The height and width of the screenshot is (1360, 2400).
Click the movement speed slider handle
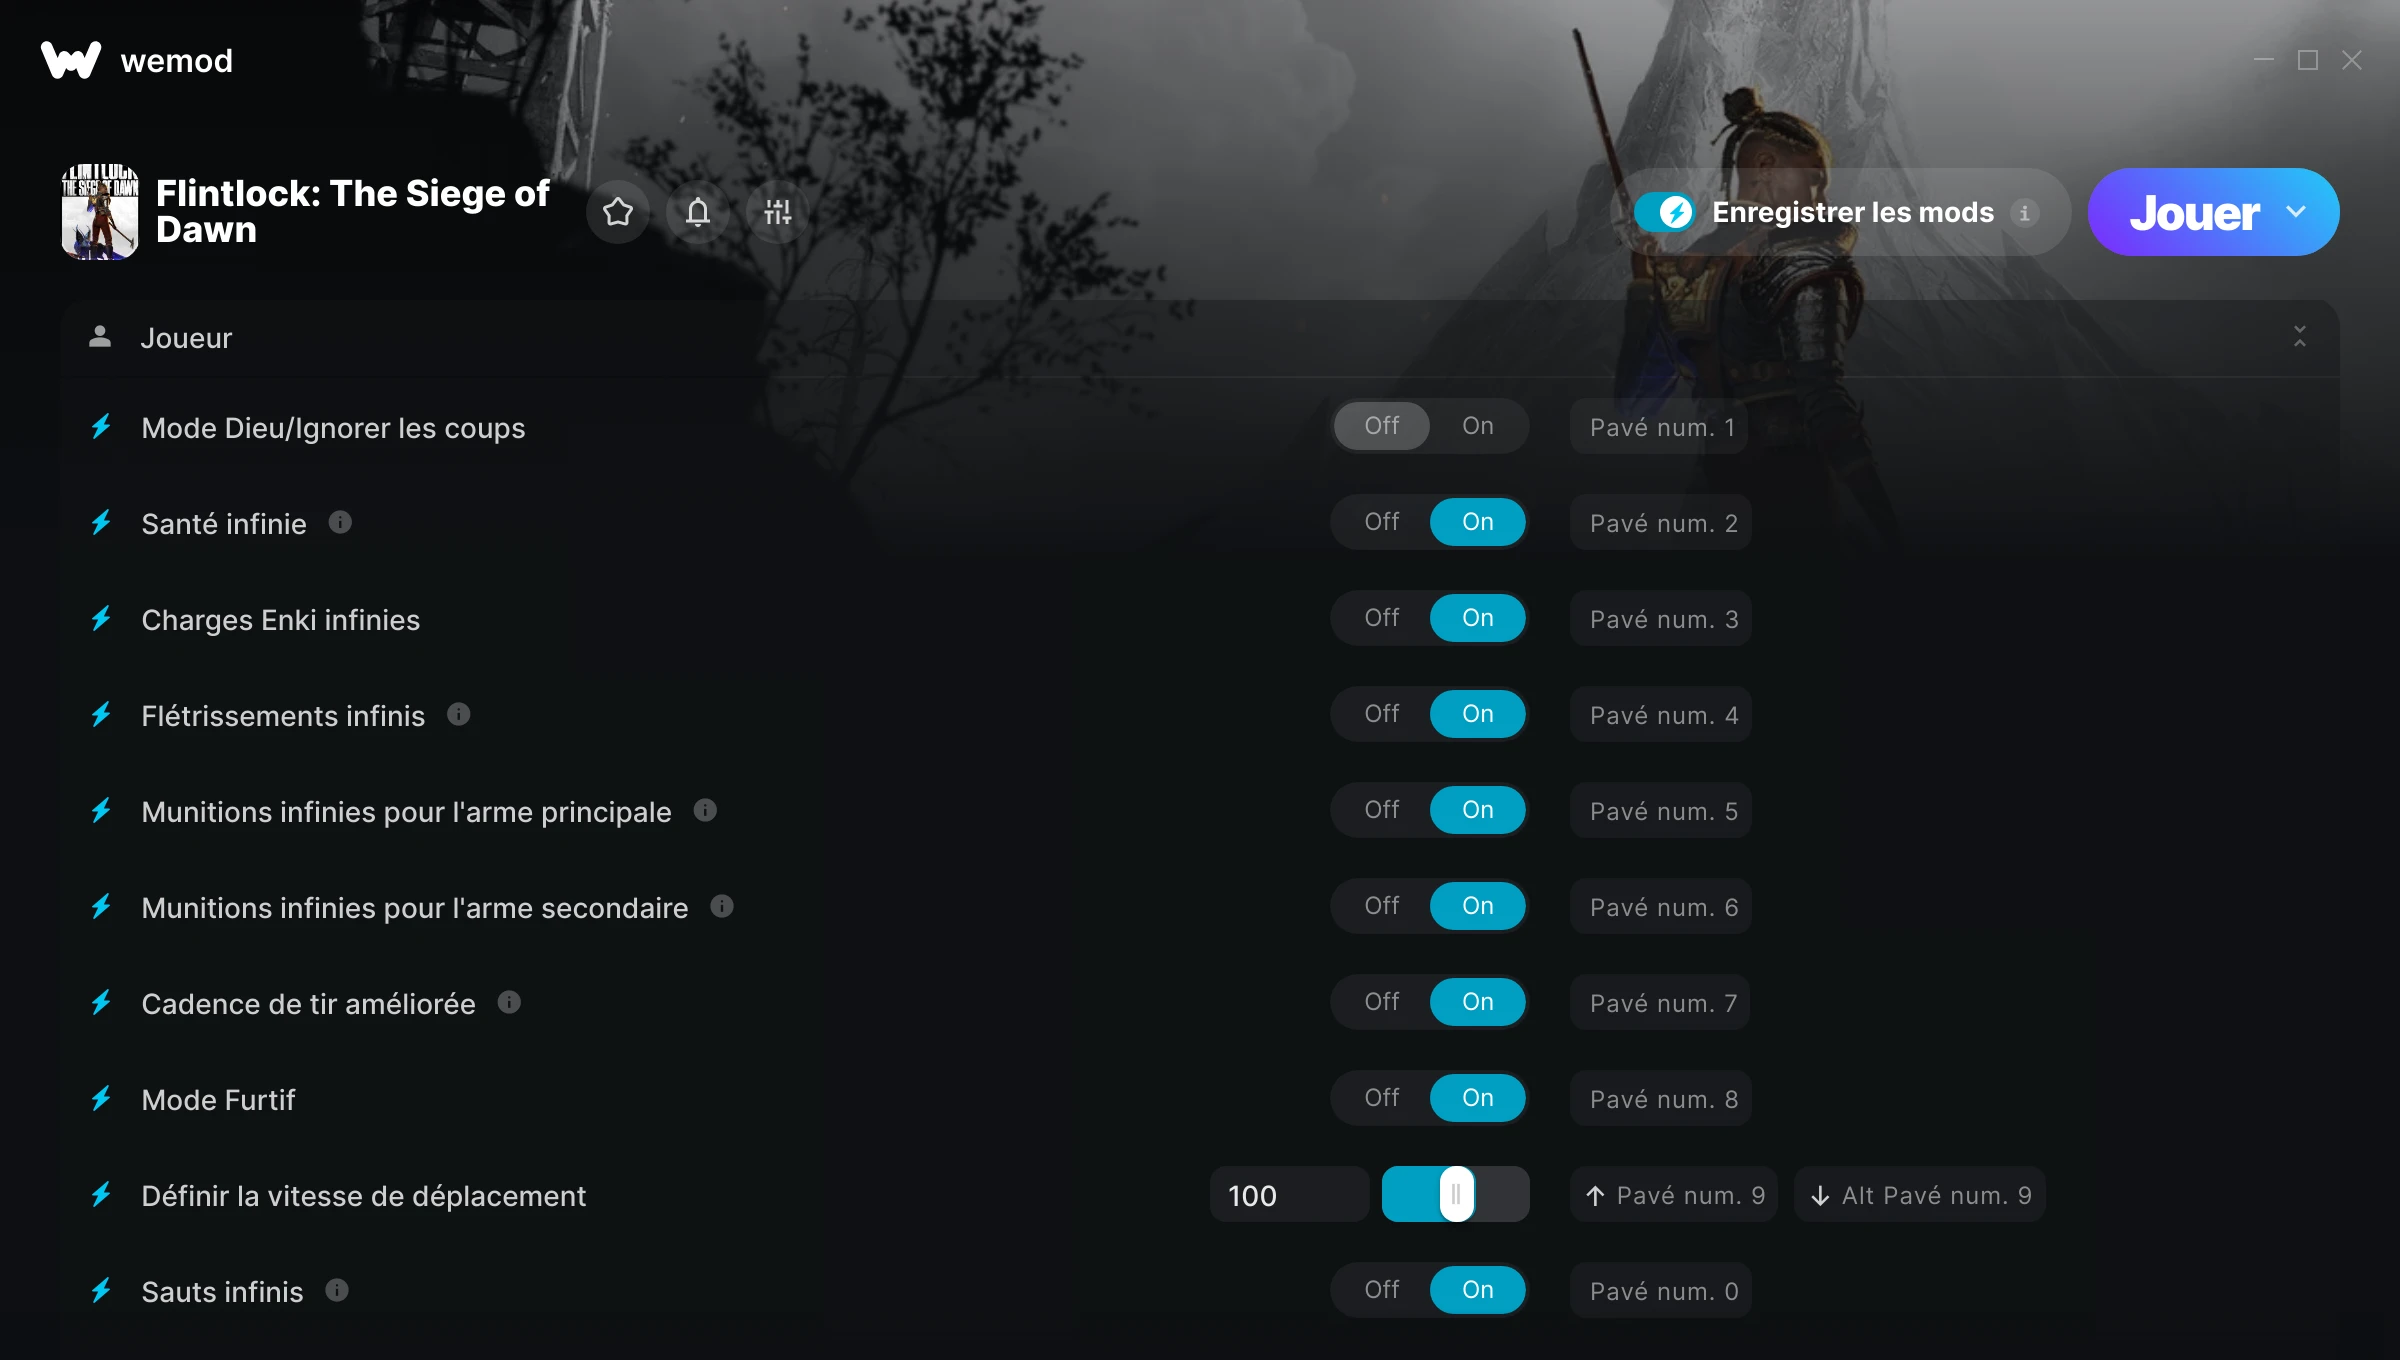click(x=1457, y=1194)
